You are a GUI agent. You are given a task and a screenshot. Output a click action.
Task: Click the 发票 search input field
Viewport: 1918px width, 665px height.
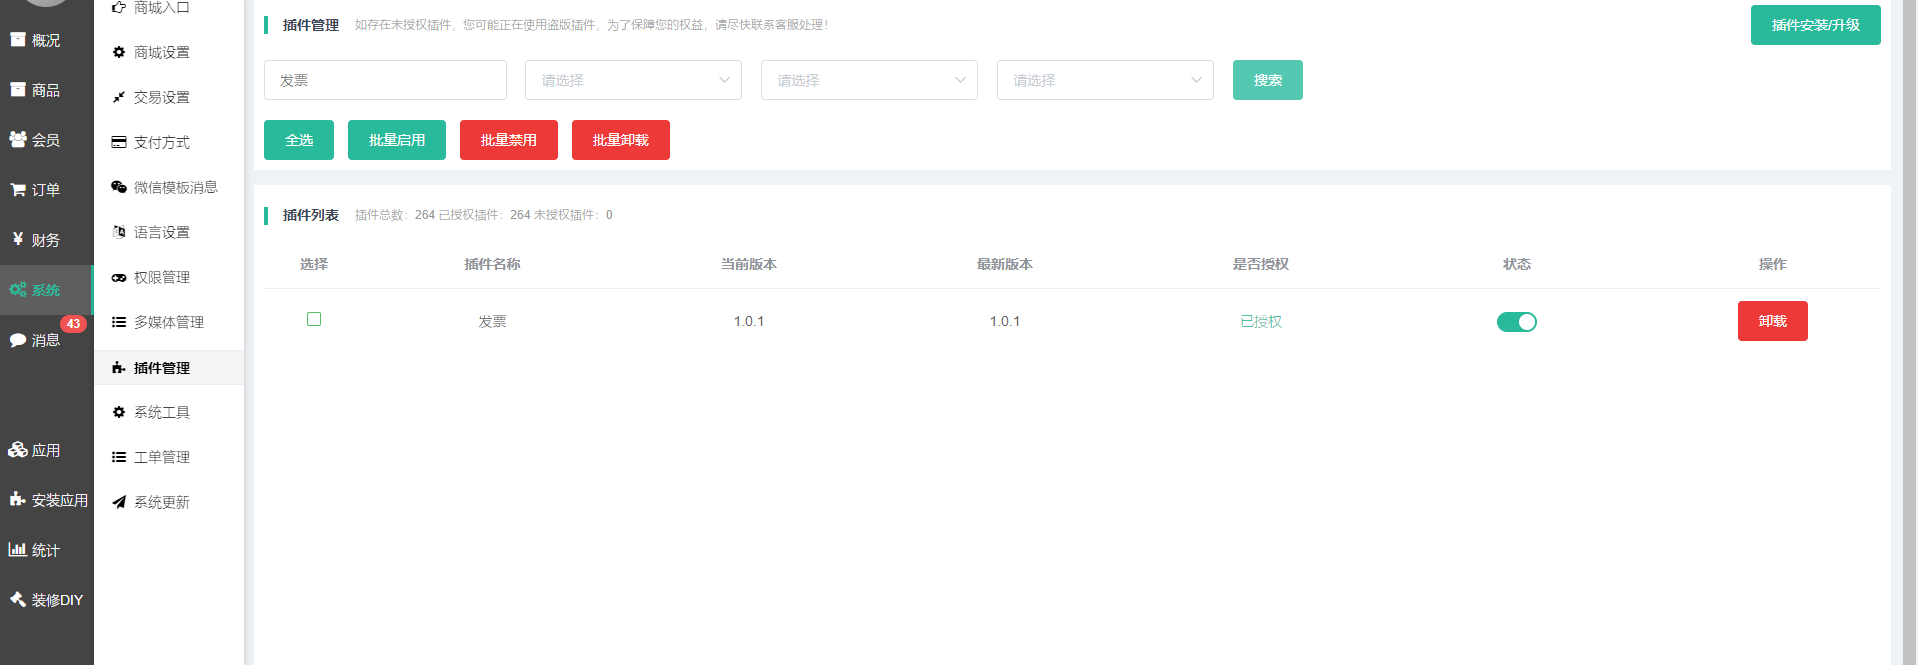[385, 80]
